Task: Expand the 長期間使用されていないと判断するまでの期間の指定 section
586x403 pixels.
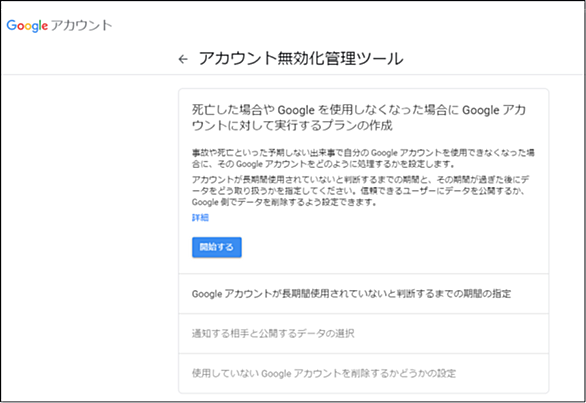Action: [x=363, y=293]
